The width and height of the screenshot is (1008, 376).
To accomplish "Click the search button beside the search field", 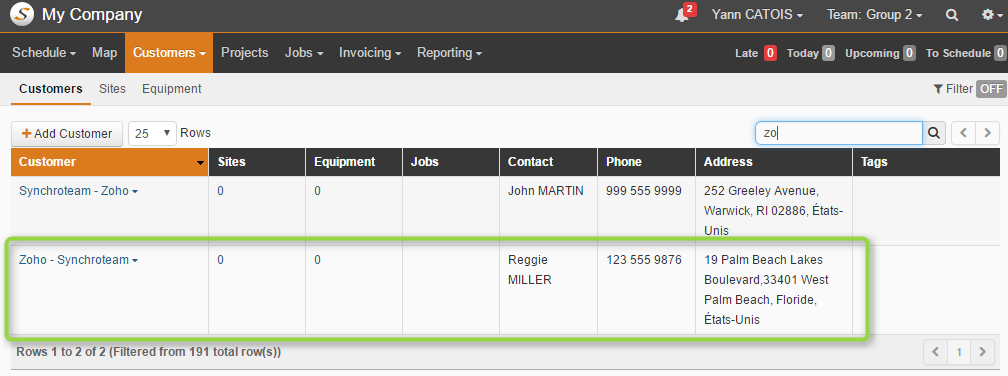I will click(934, 133).
